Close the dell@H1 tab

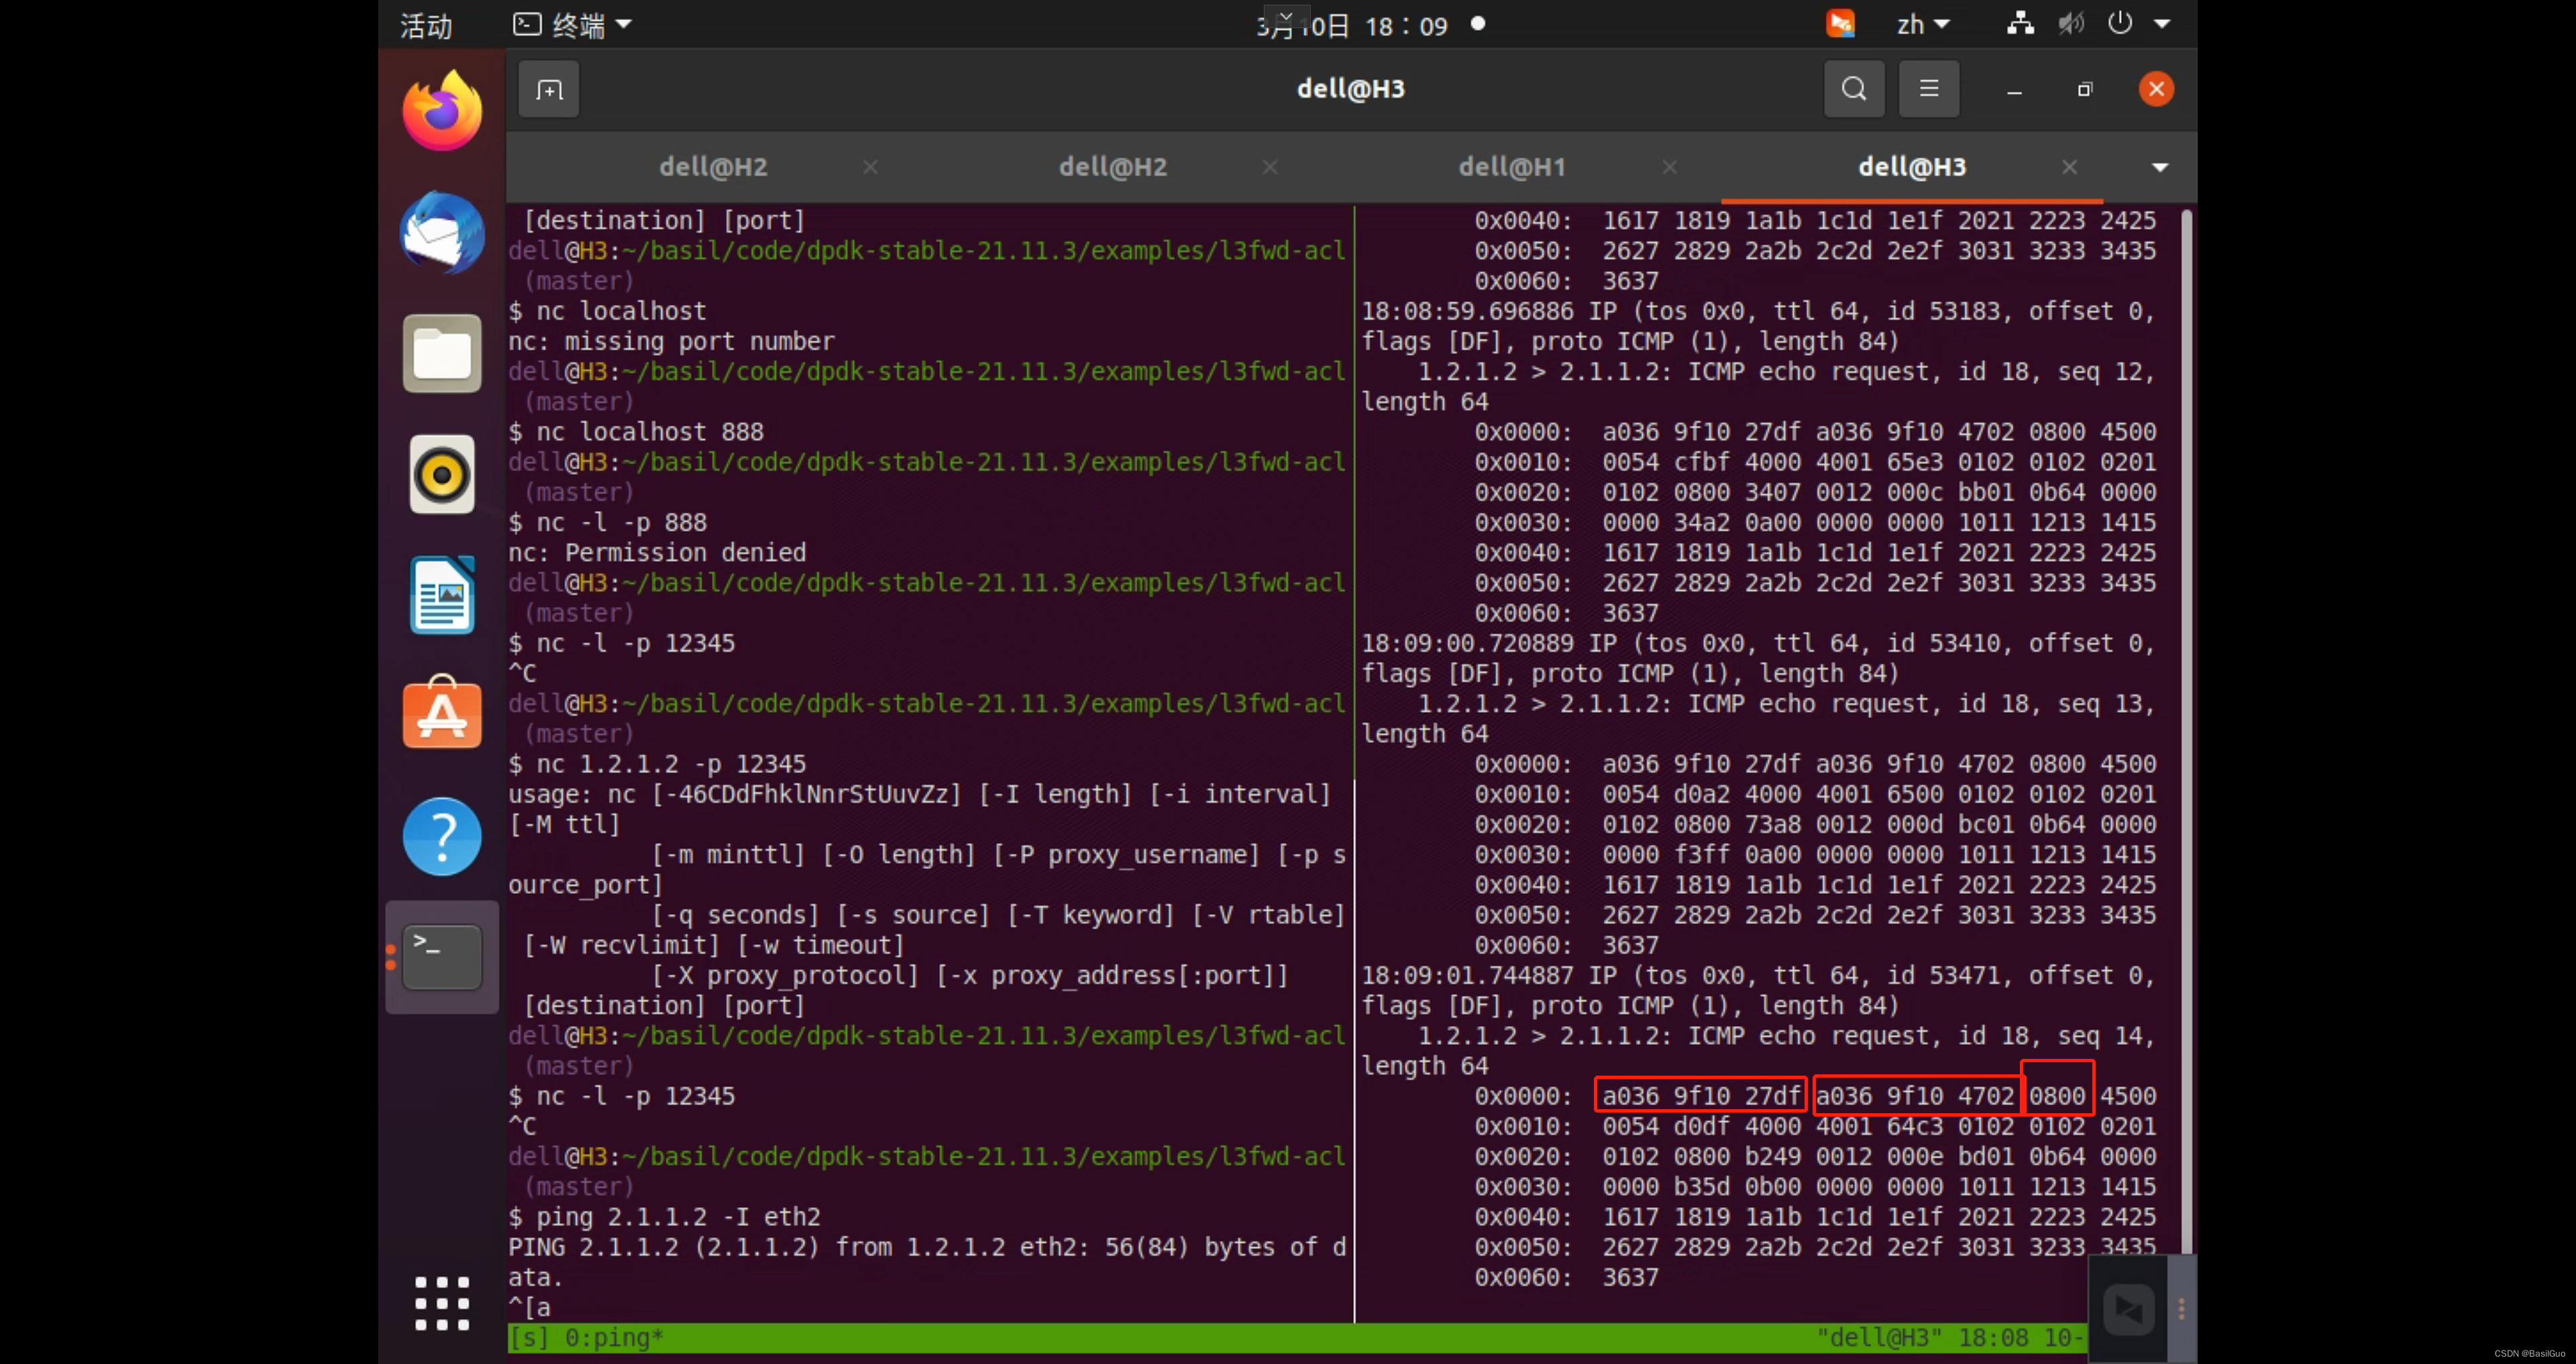coord(1670,167)
